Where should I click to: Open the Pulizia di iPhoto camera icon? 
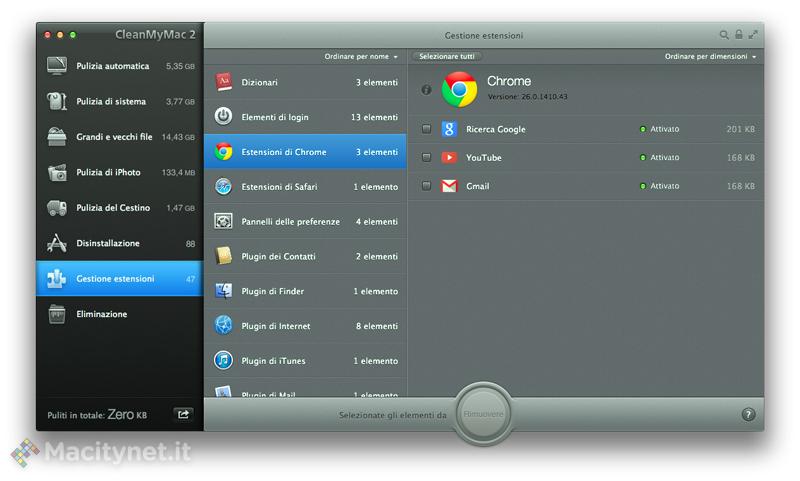point(57,172)
